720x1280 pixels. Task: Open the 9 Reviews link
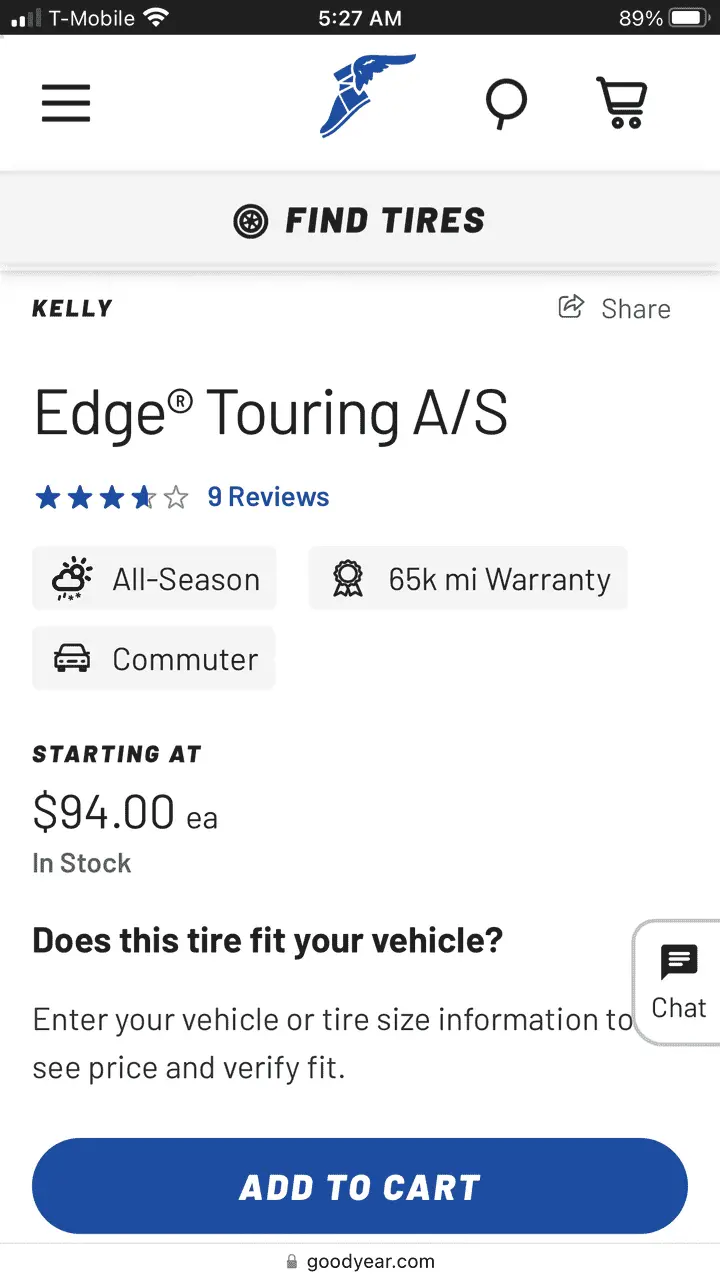point(268,497)
